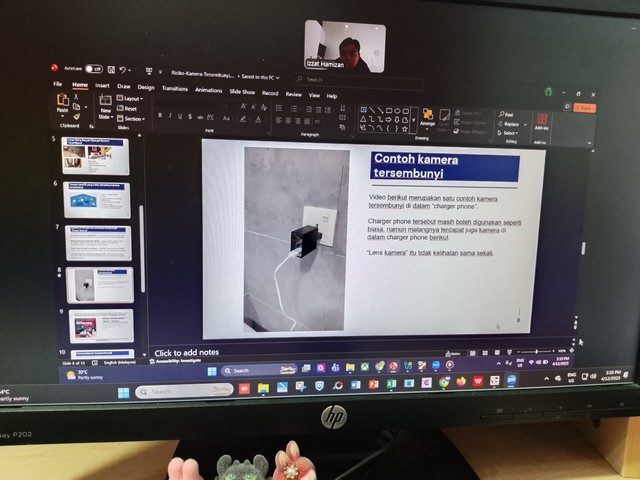Open the Arrange tool
The width and height of the screenshot is (640, 480).
(427, 117)
